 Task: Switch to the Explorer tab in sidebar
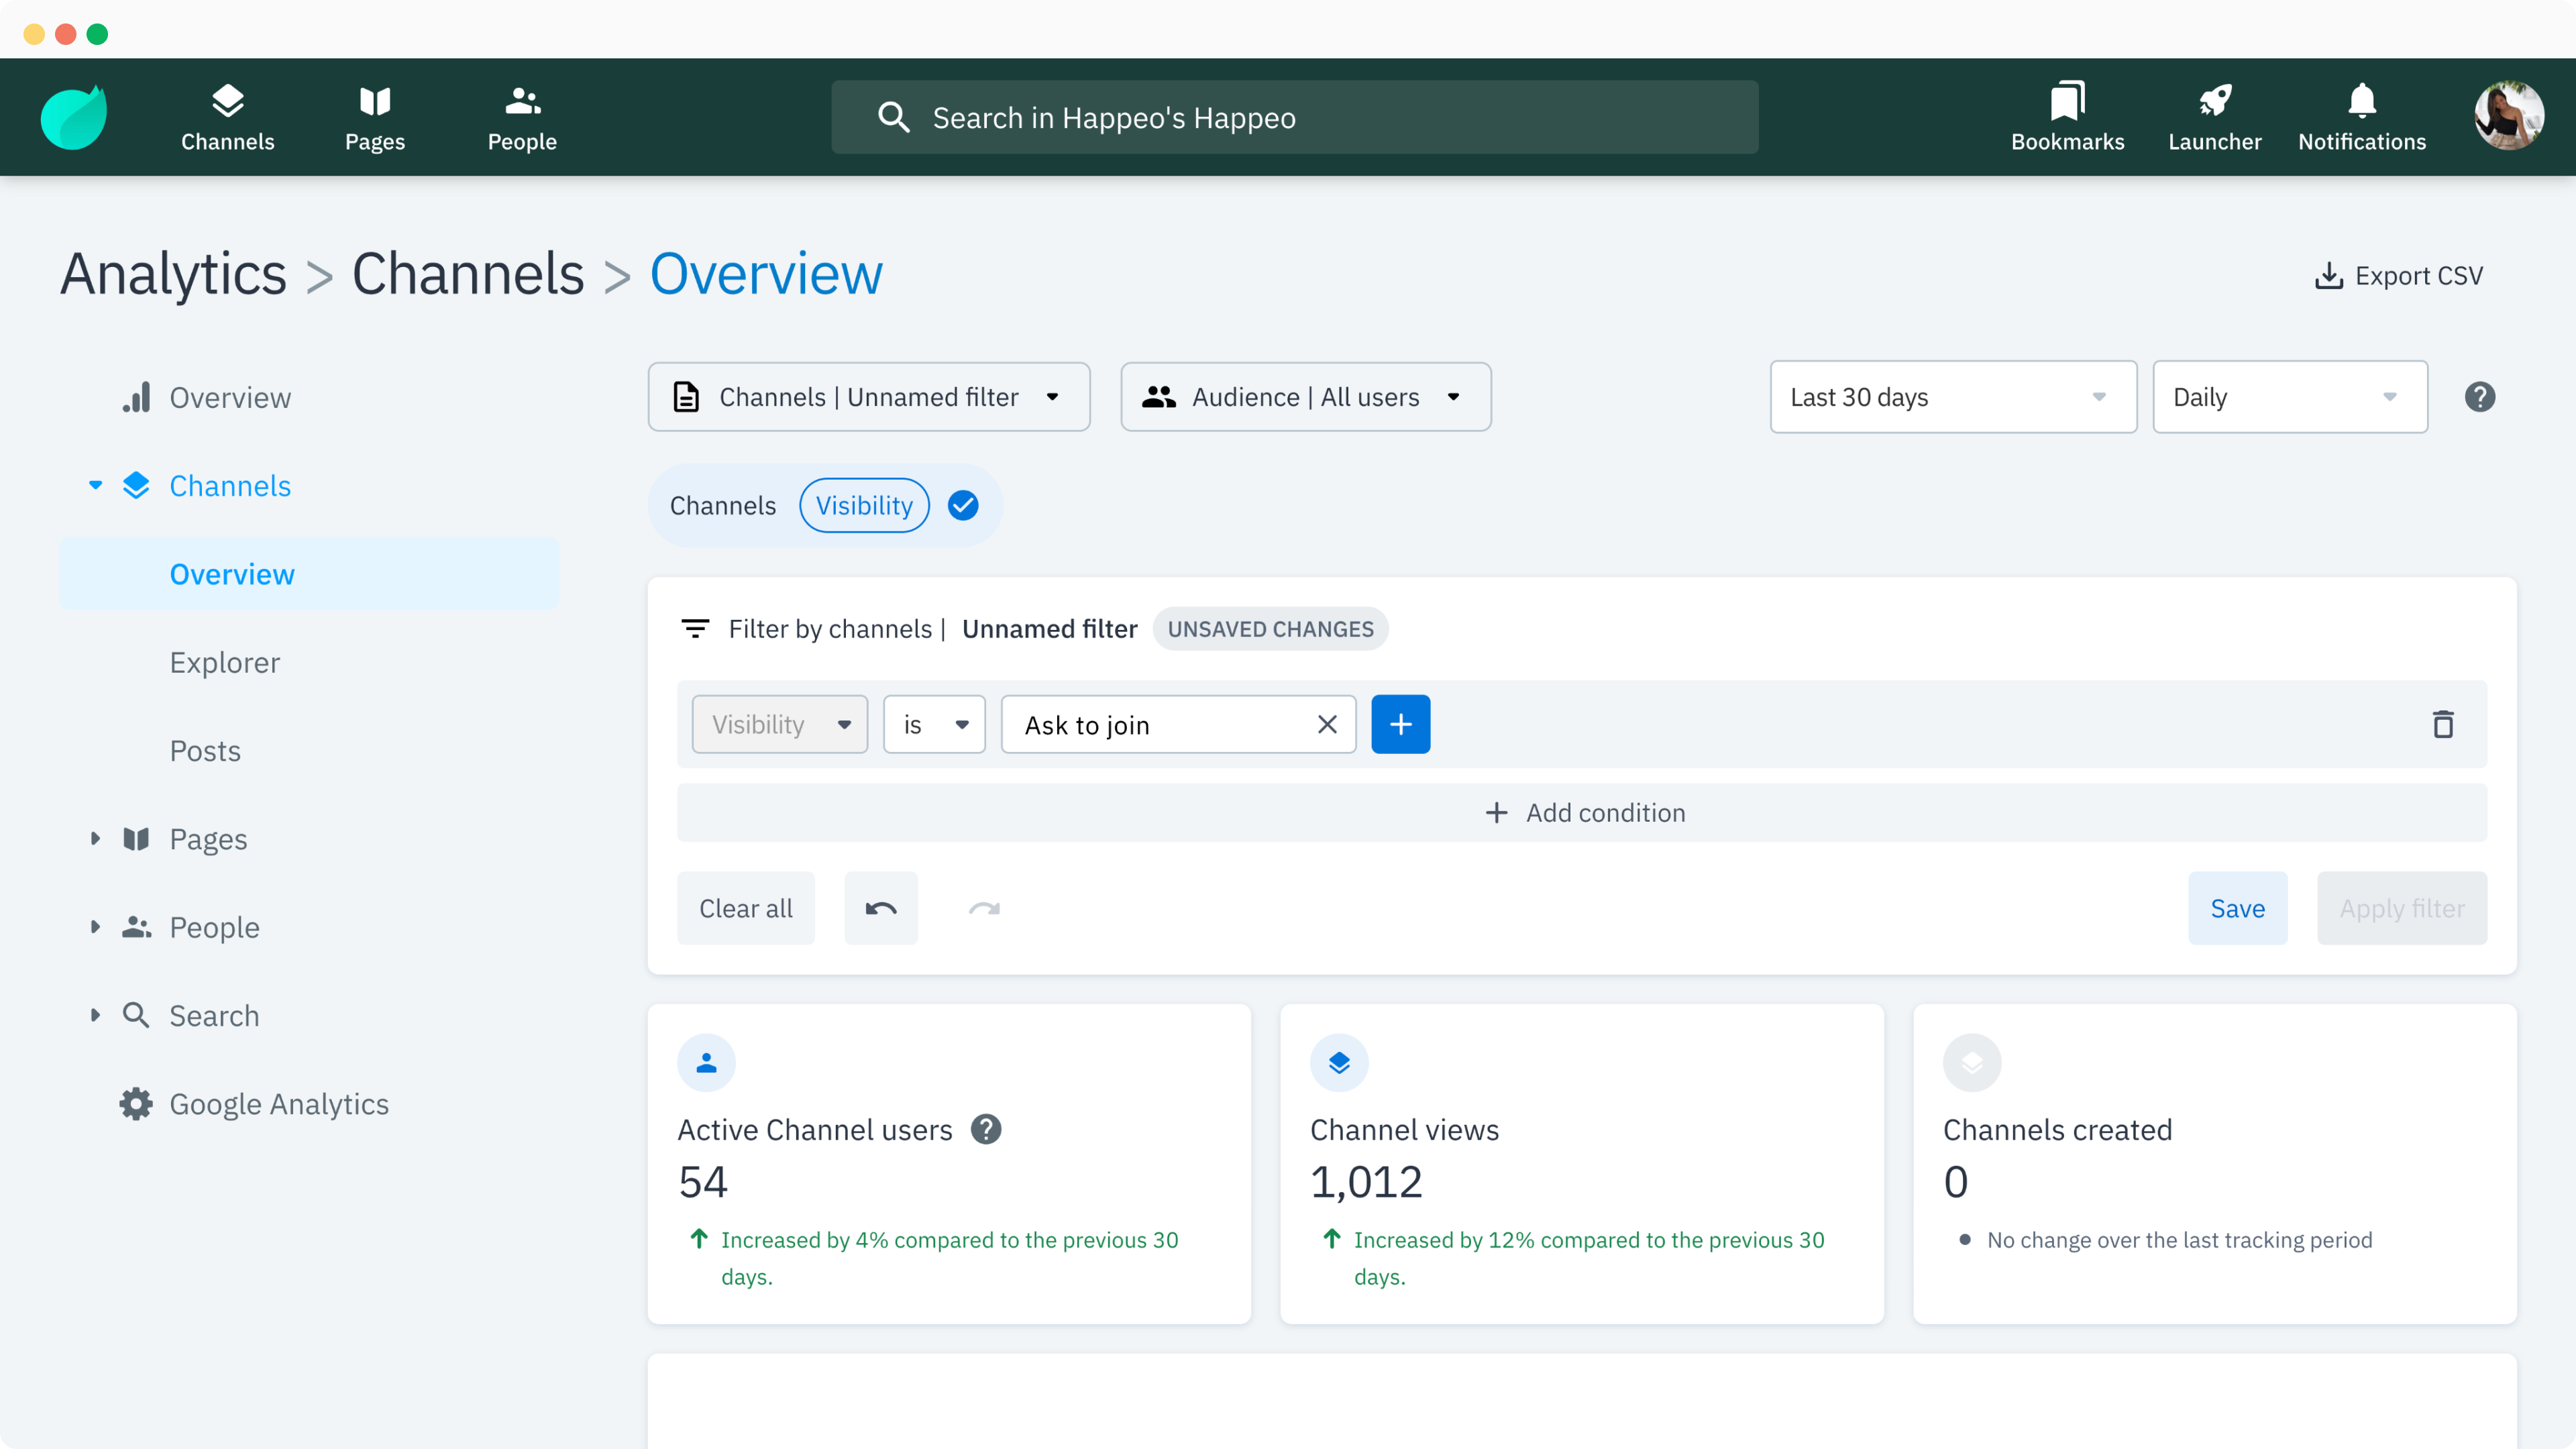pyautogui.click(x=224, y=662)
